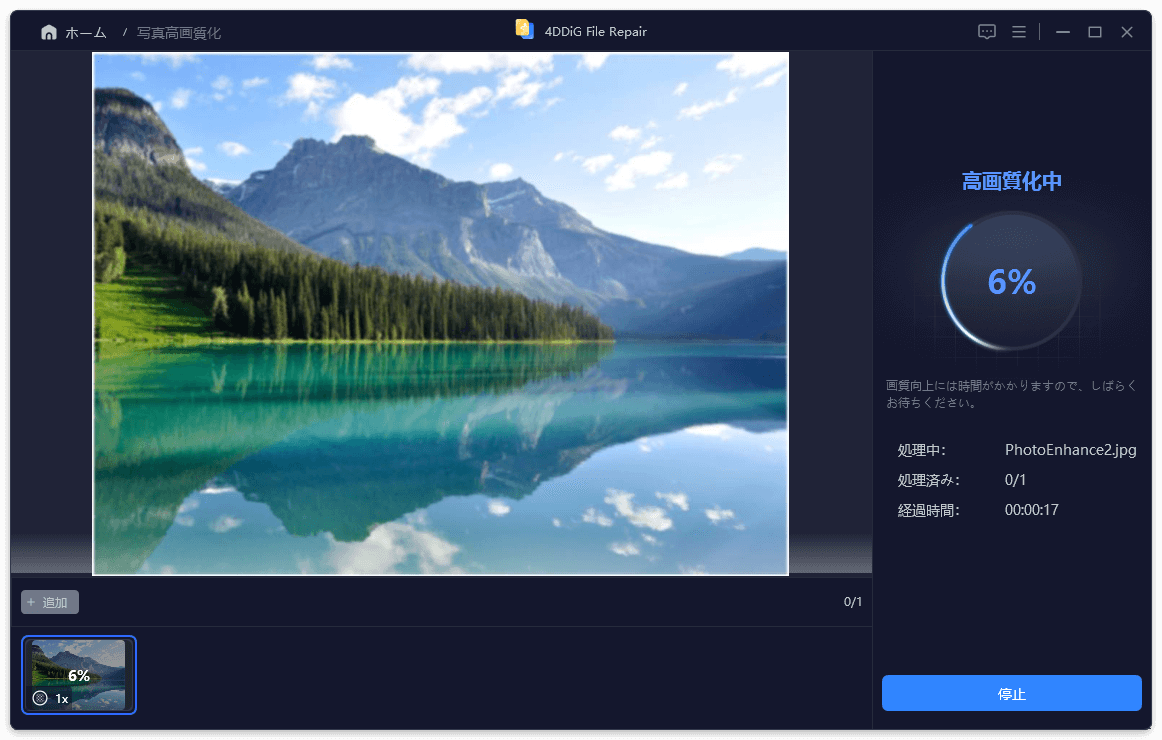1162x740 pixels.
Task: Click the circular 6% progress indicator
Action: pos(1012,281)
